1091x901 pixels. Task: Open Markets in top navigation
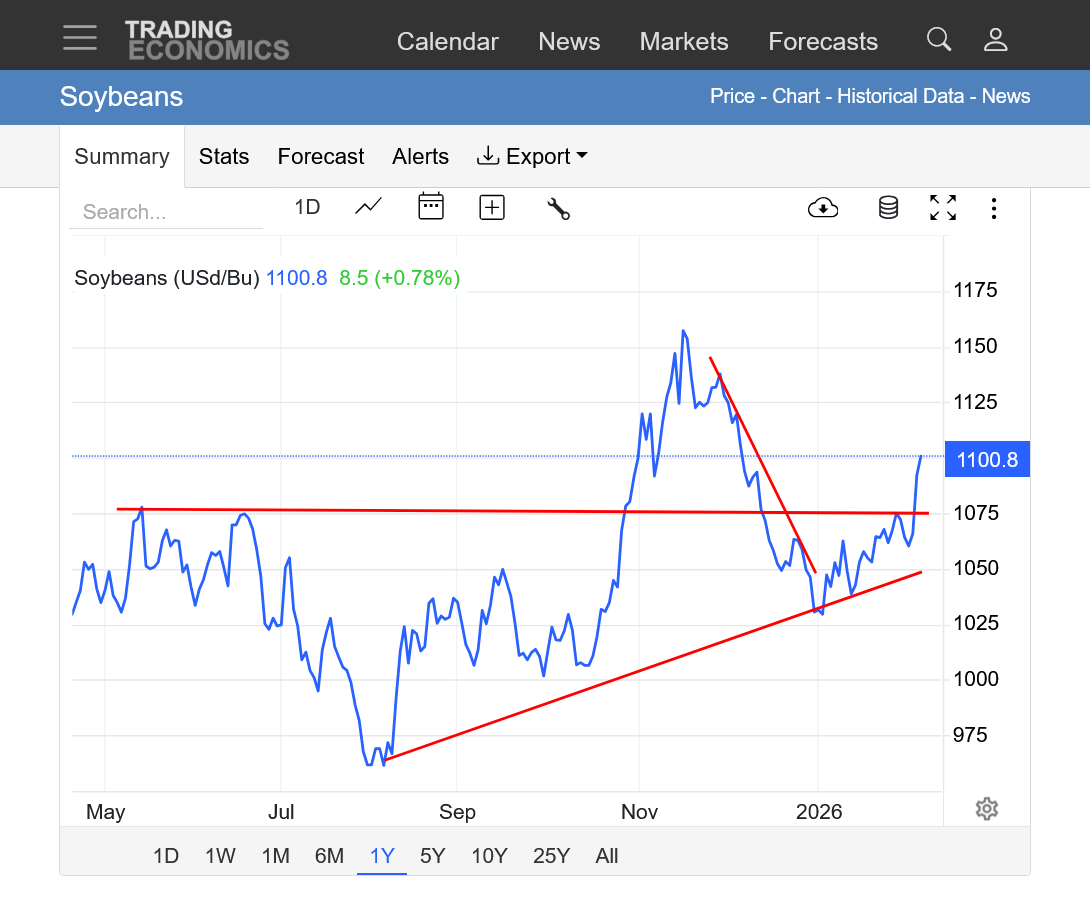pos(684,42)
